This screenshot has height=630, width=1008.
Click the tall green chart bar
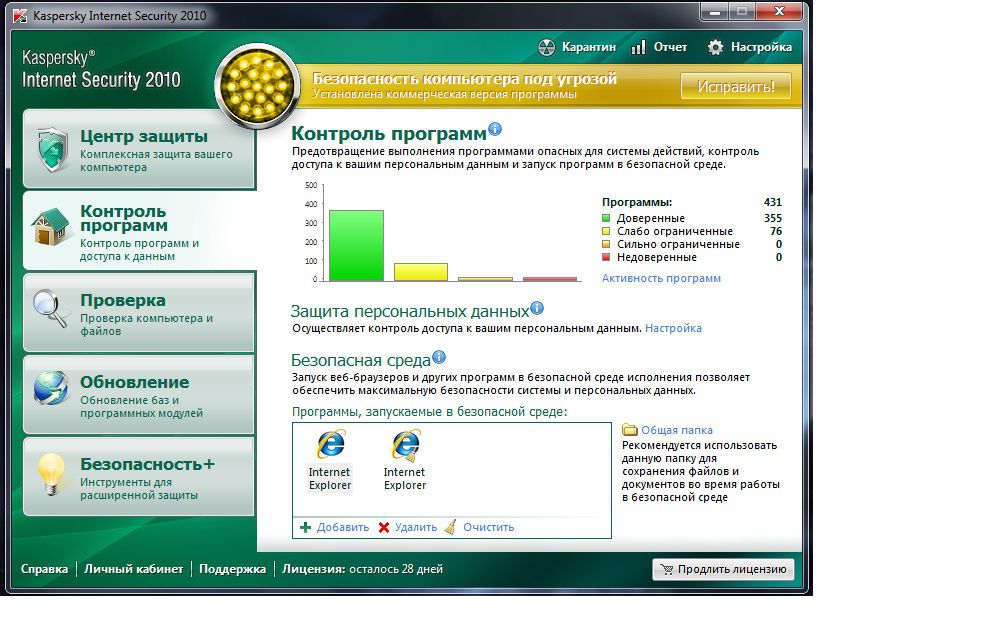pyautogui.click(x=356, y=246)
